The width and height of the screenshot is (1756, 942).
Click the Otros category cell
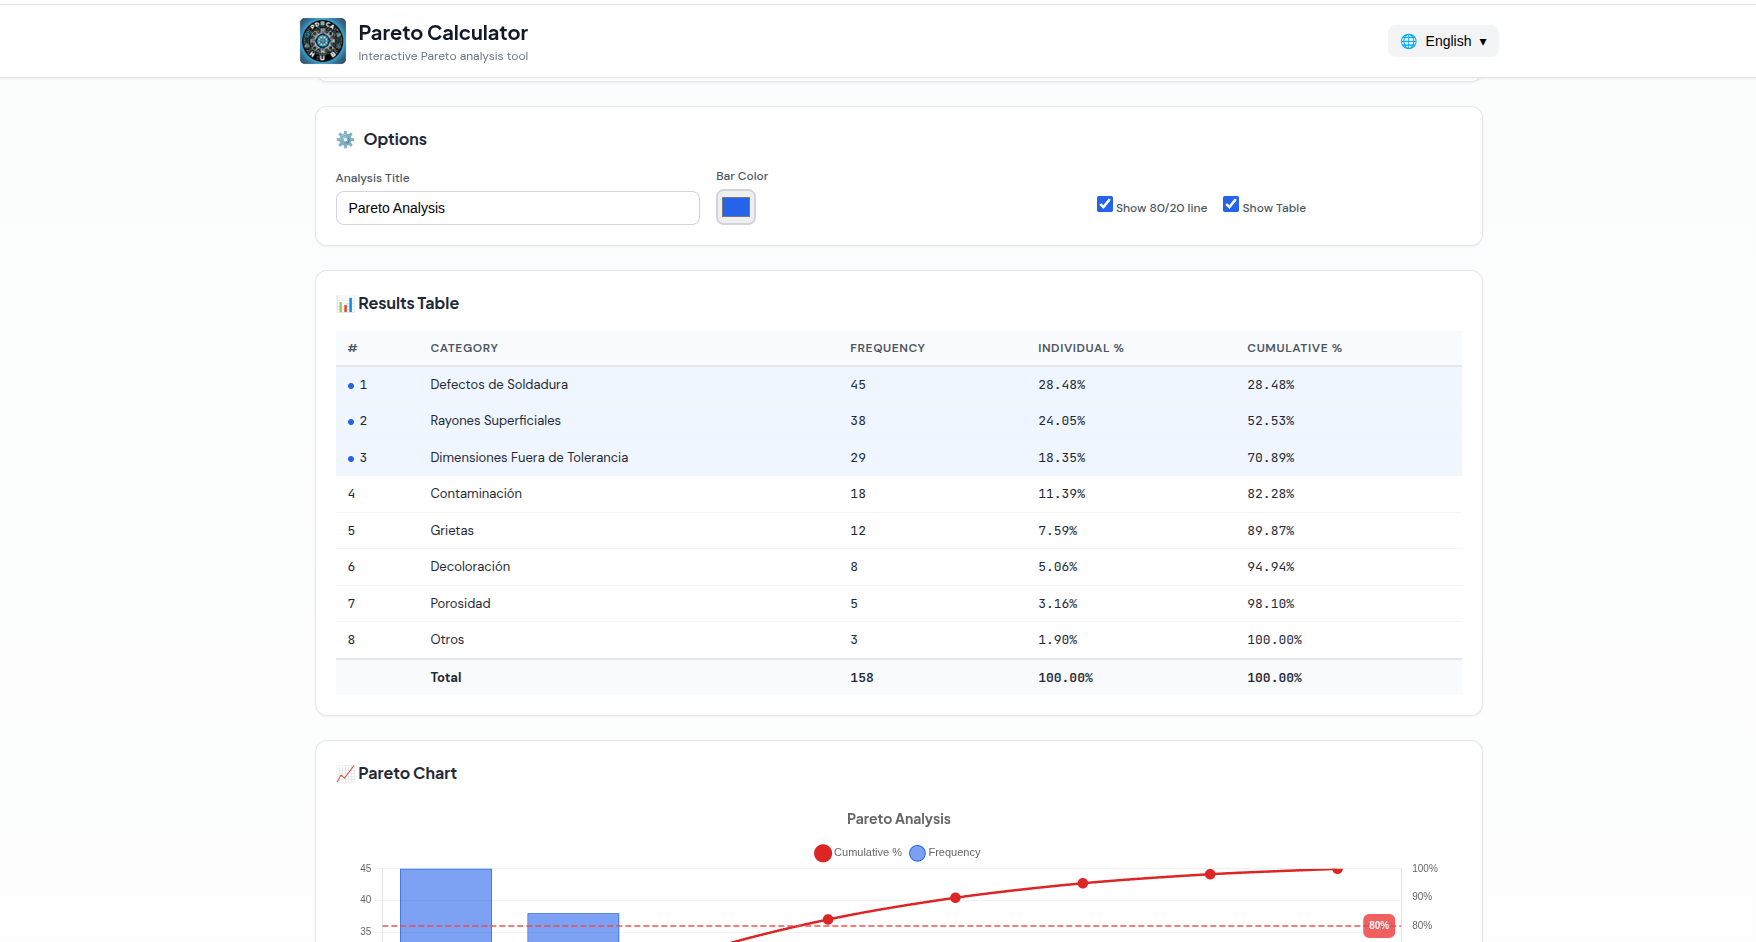(447, 640)
